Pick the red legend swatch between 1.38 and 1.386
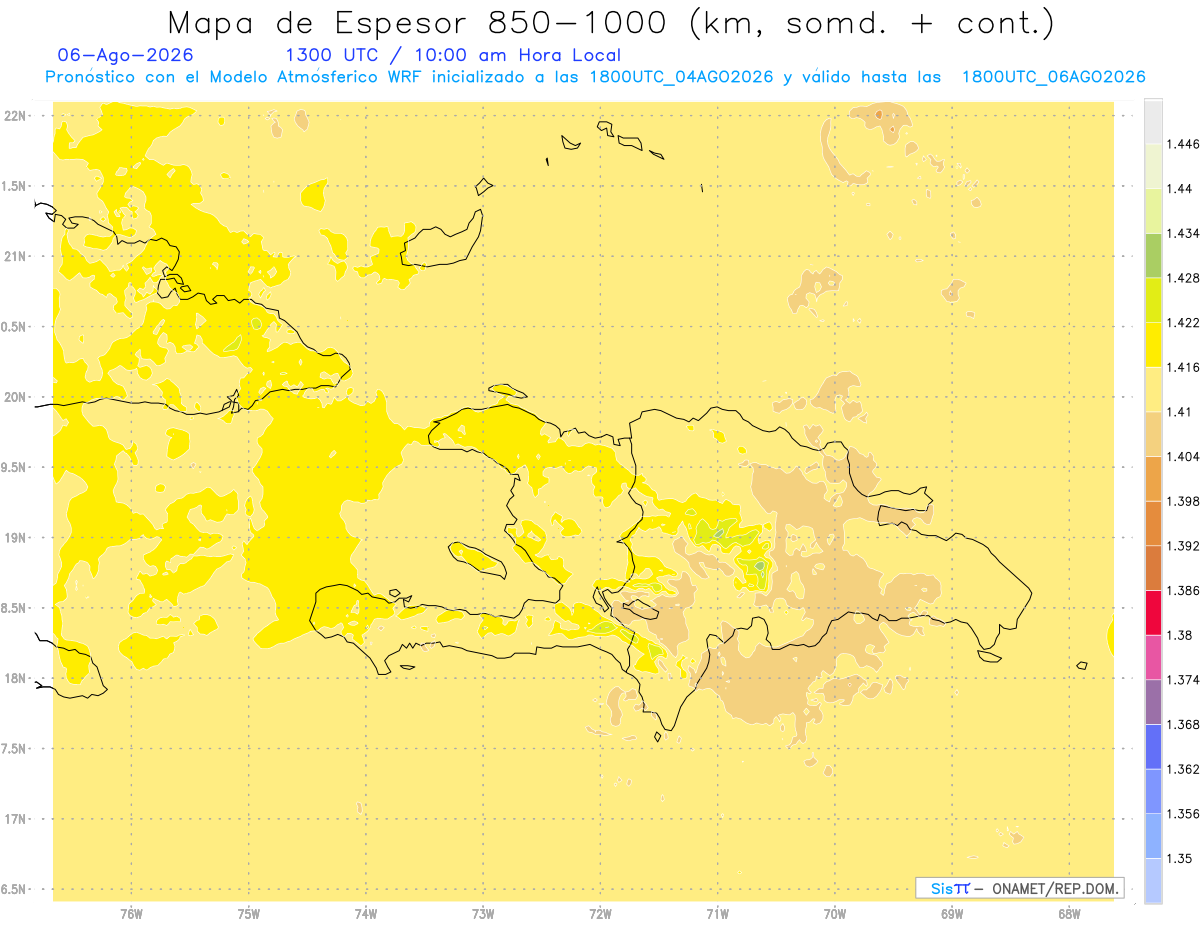This screenshot has width=1200, height=927. (x=1153, y=612)
